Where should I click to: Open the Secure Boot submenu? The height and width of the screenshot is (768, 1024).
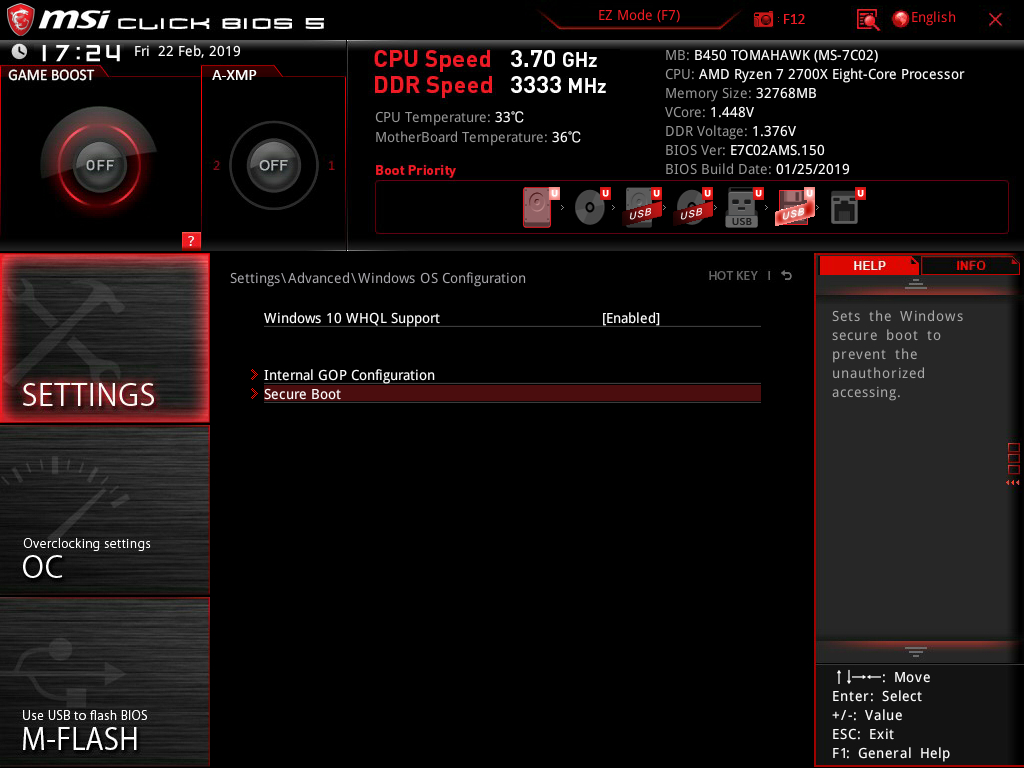click(x=302, y=394)
